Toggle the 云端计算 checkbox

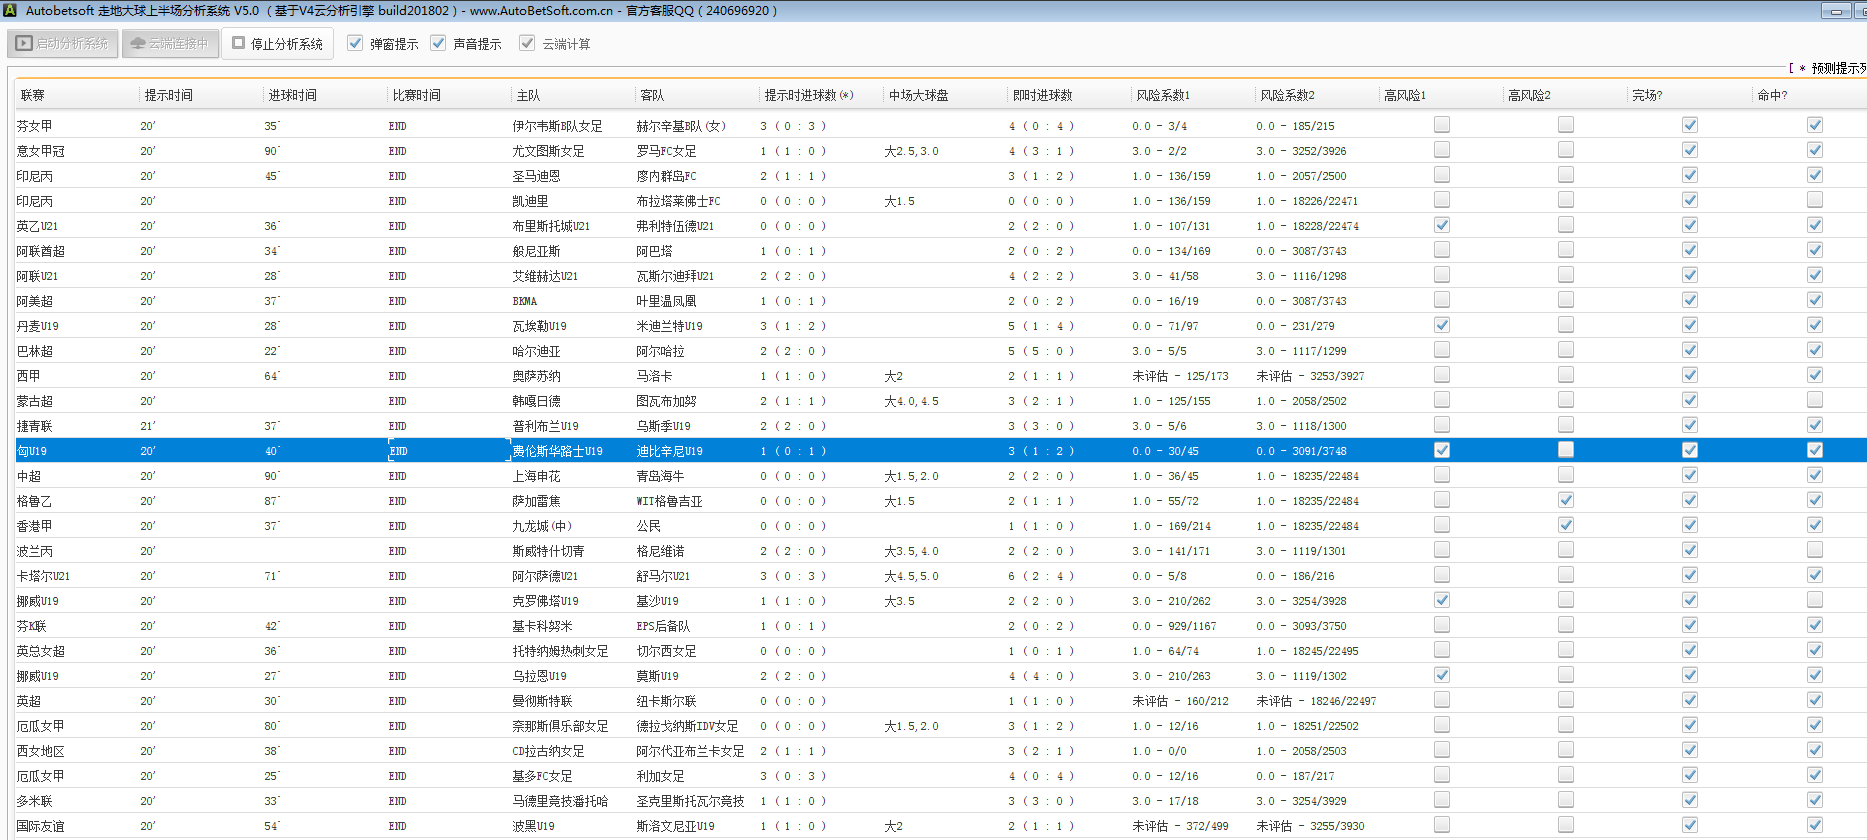527,43
